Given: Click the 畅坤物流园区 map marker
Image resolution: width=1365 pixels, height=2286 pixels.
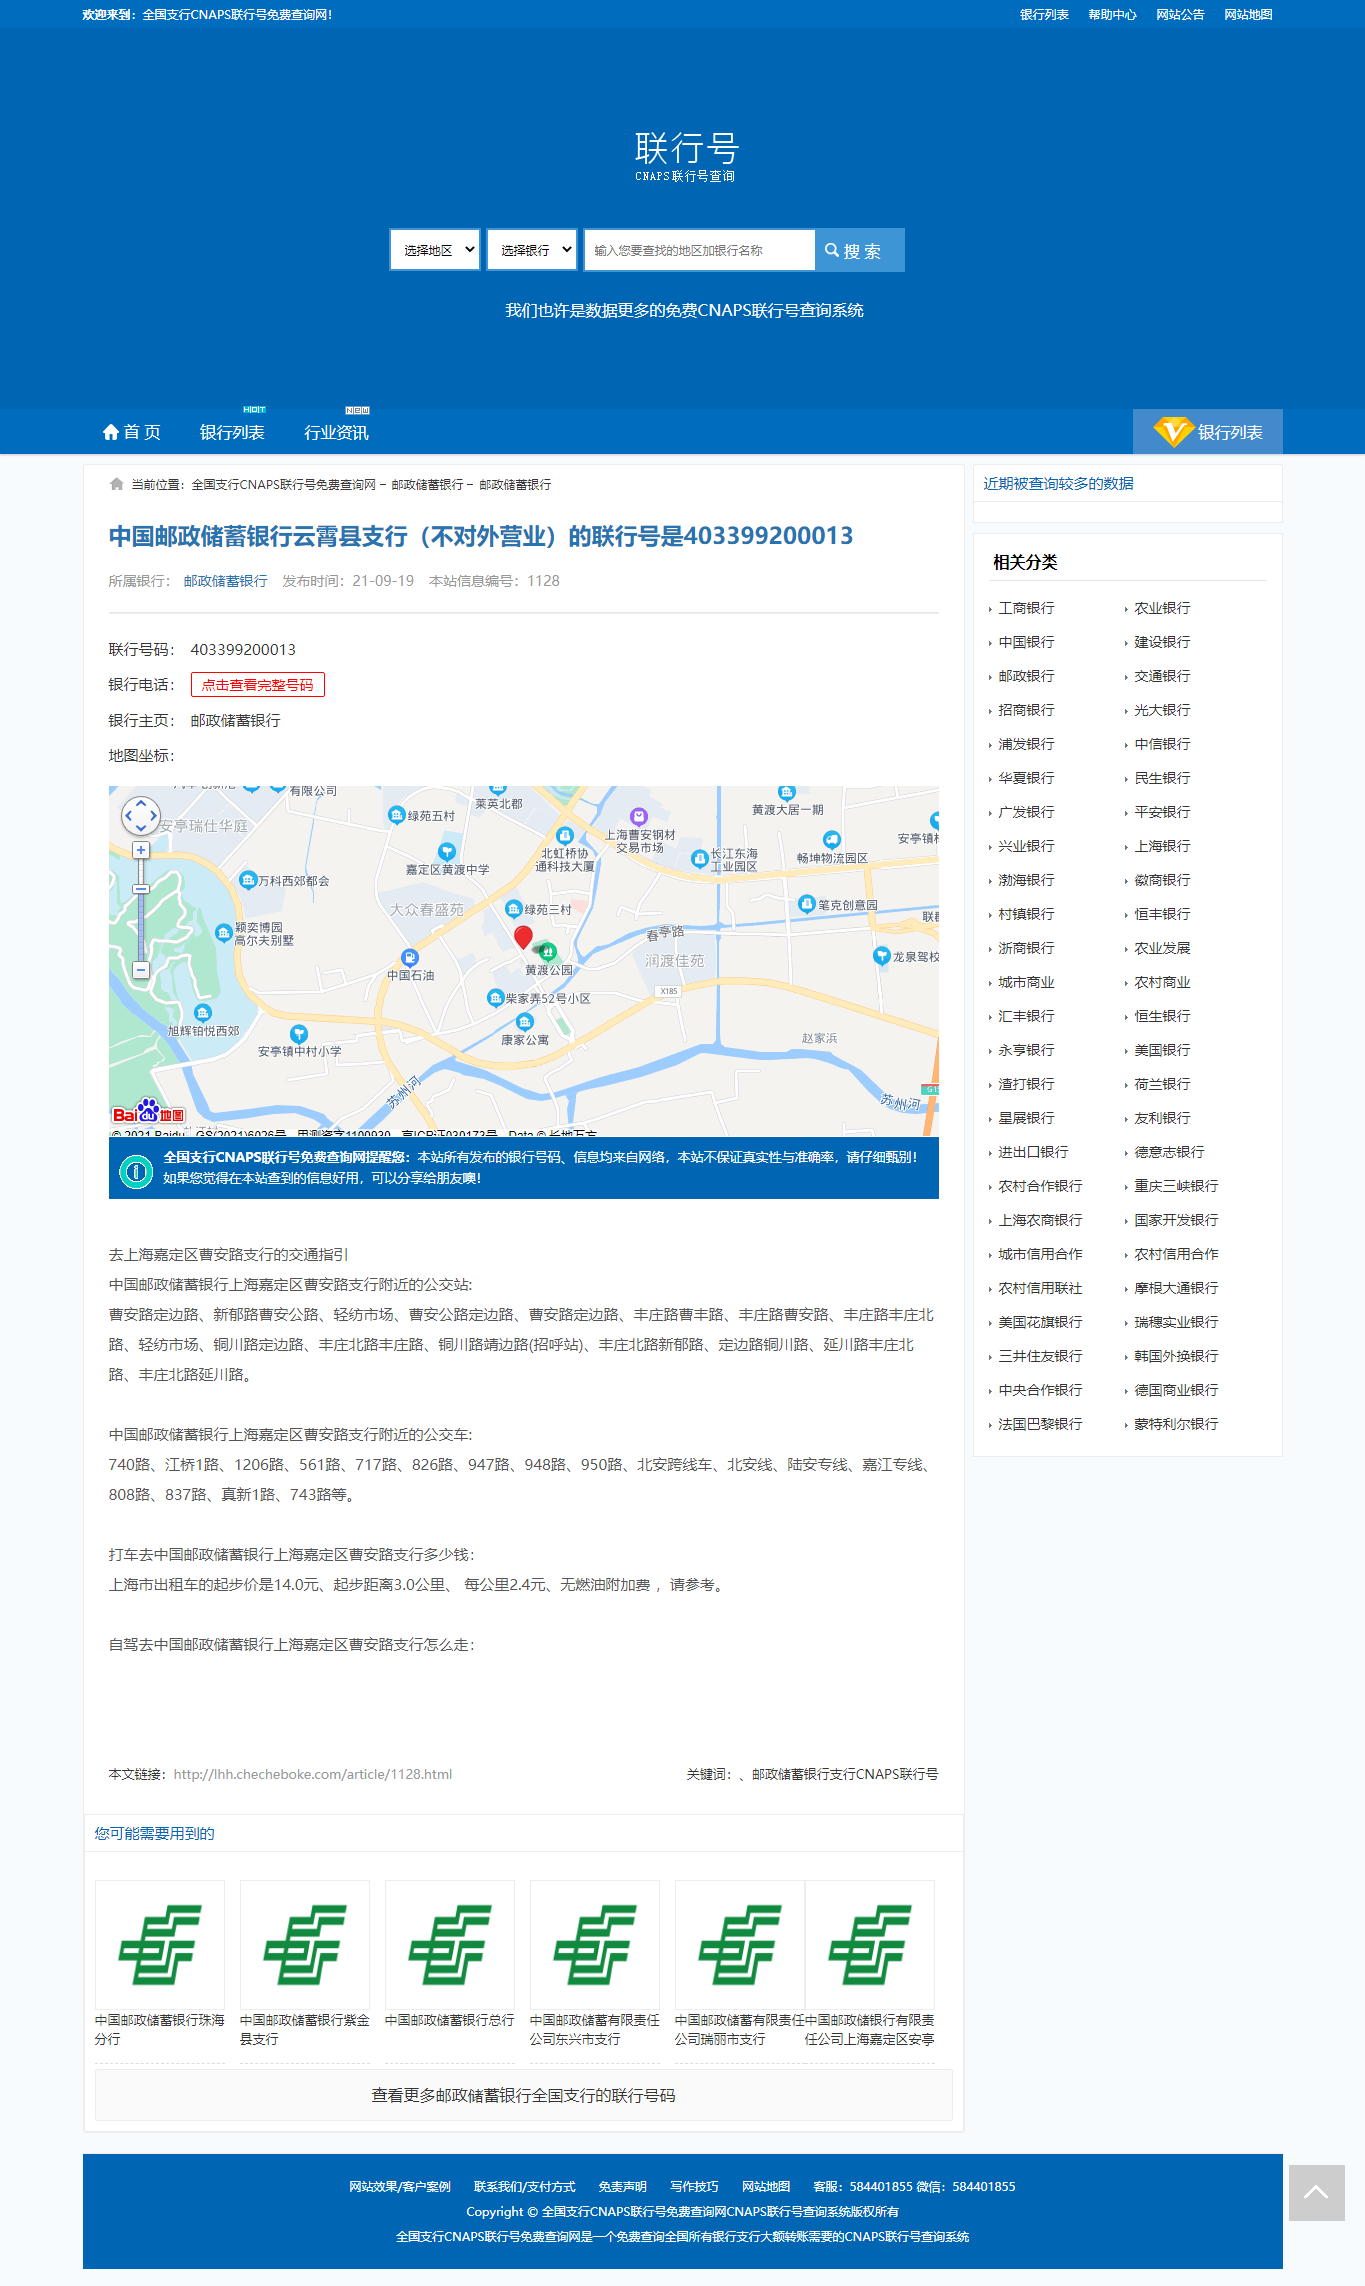Looking at the screenshot, I should [832, 840].
